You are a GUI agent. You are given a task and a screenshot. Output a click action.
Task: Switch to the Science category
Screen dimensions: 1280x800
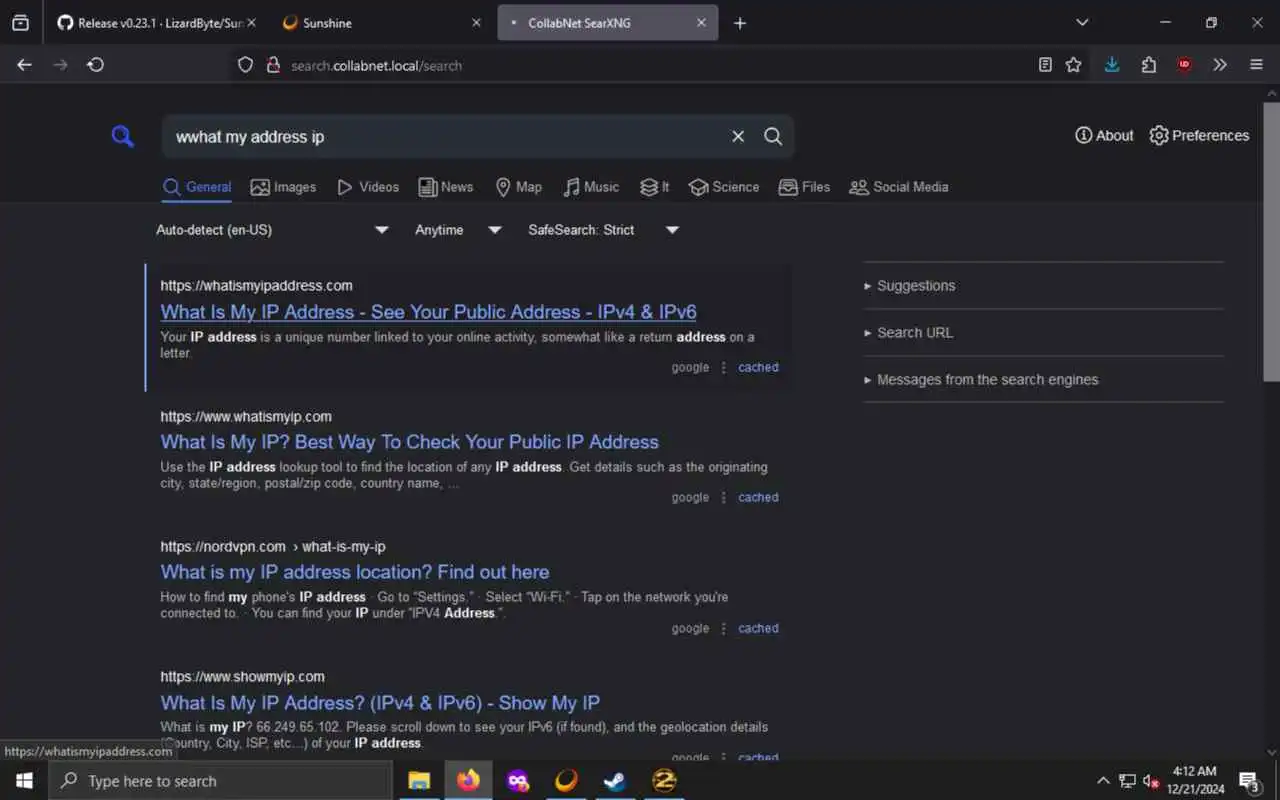pyautogui.click(x=724, y=187)
